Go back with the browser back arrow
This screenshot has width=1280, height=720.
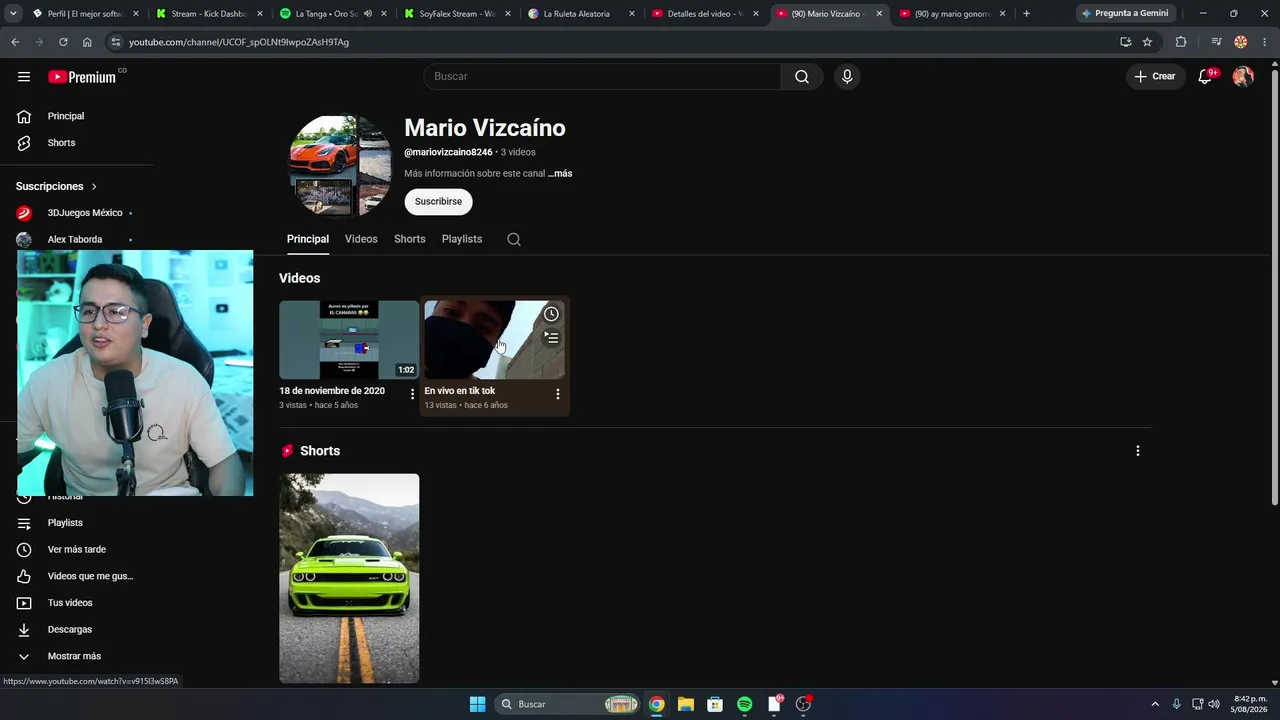(x=15, y=42)
